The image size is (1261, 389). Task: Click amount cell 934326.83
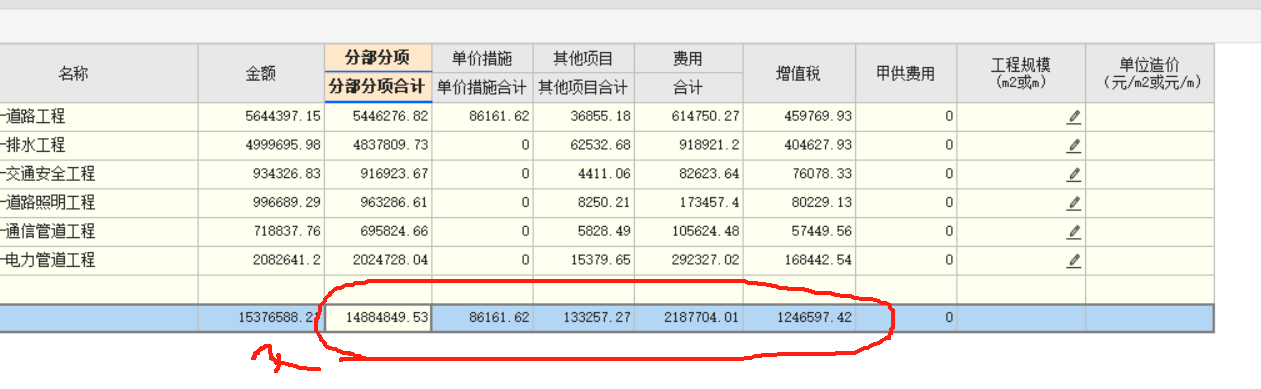[261, 175]
